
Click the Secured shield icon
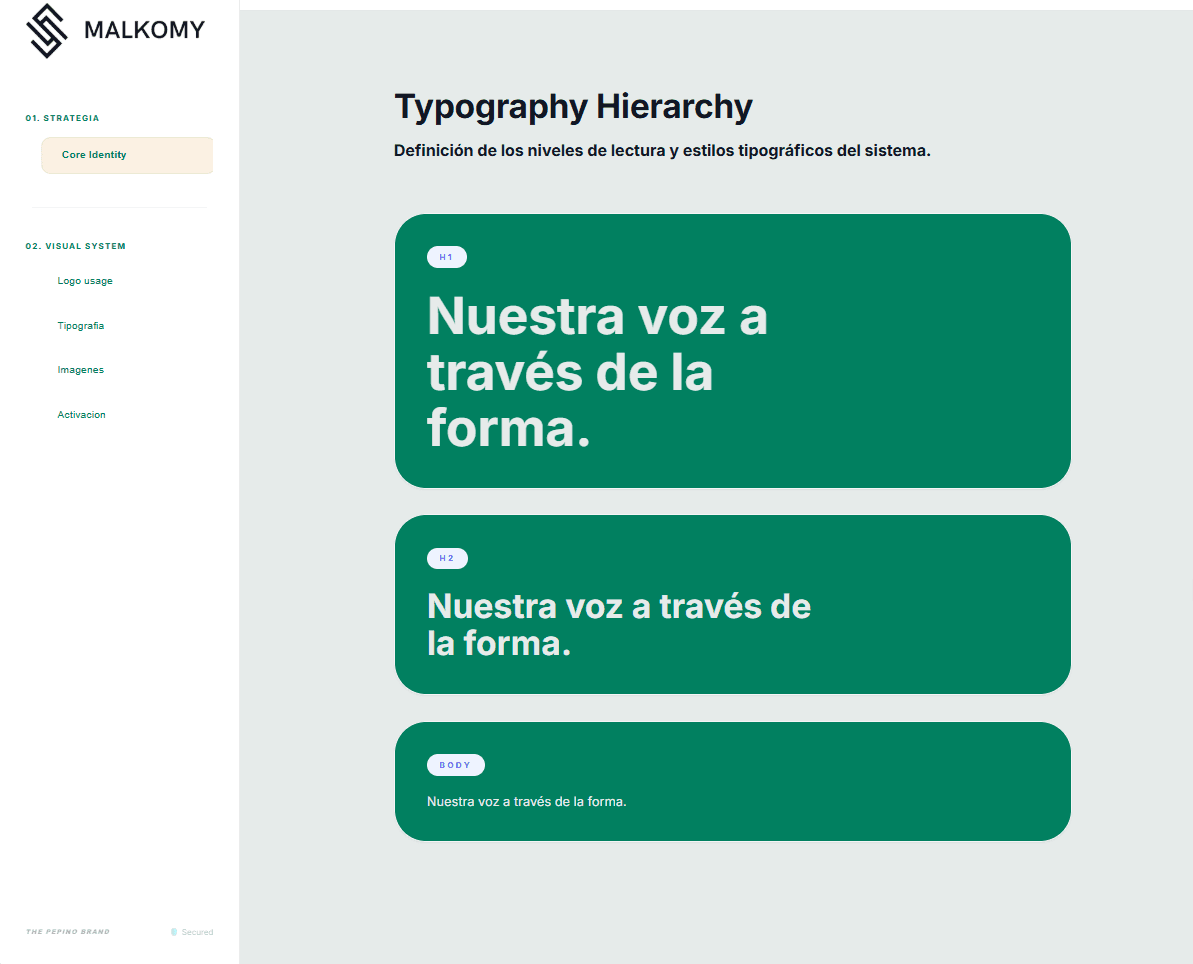(174, 932)
